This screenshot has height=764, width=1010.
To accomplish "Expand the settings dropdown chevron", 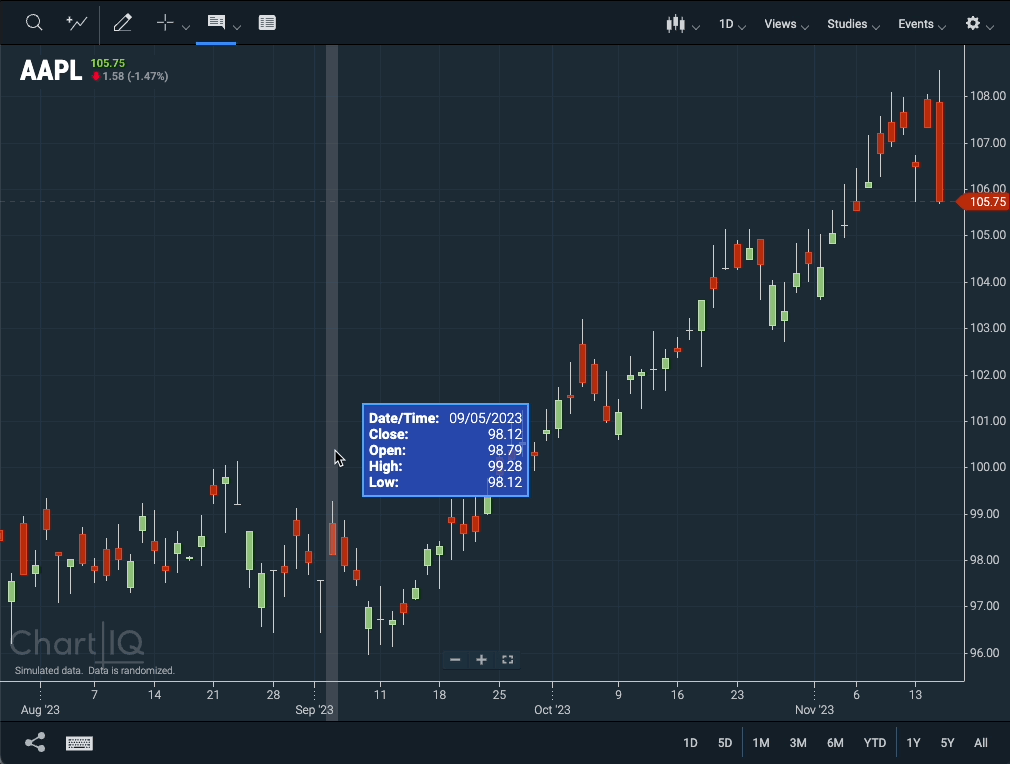I will (991, 27).
